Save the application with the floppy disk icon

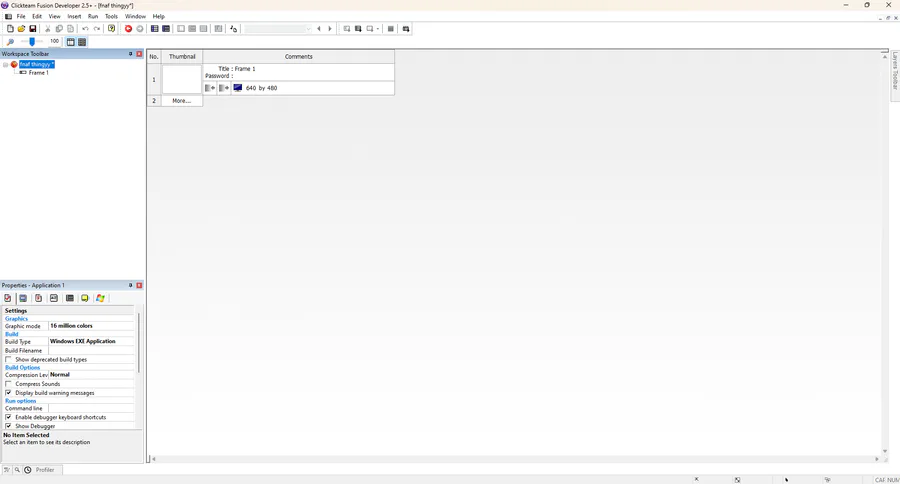pyautogui.click(x=33, y=29)
